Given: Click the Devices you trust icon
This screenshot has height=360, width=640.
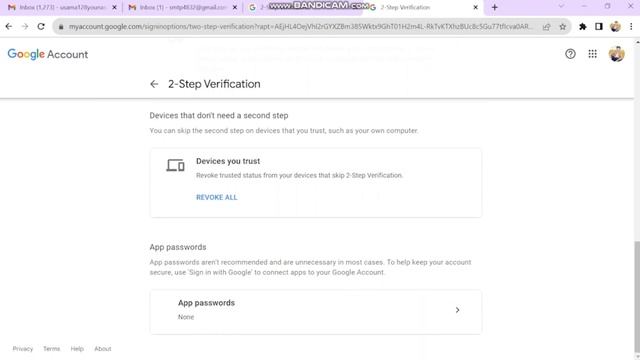Looking at the screenshot, I should [175, 165].
